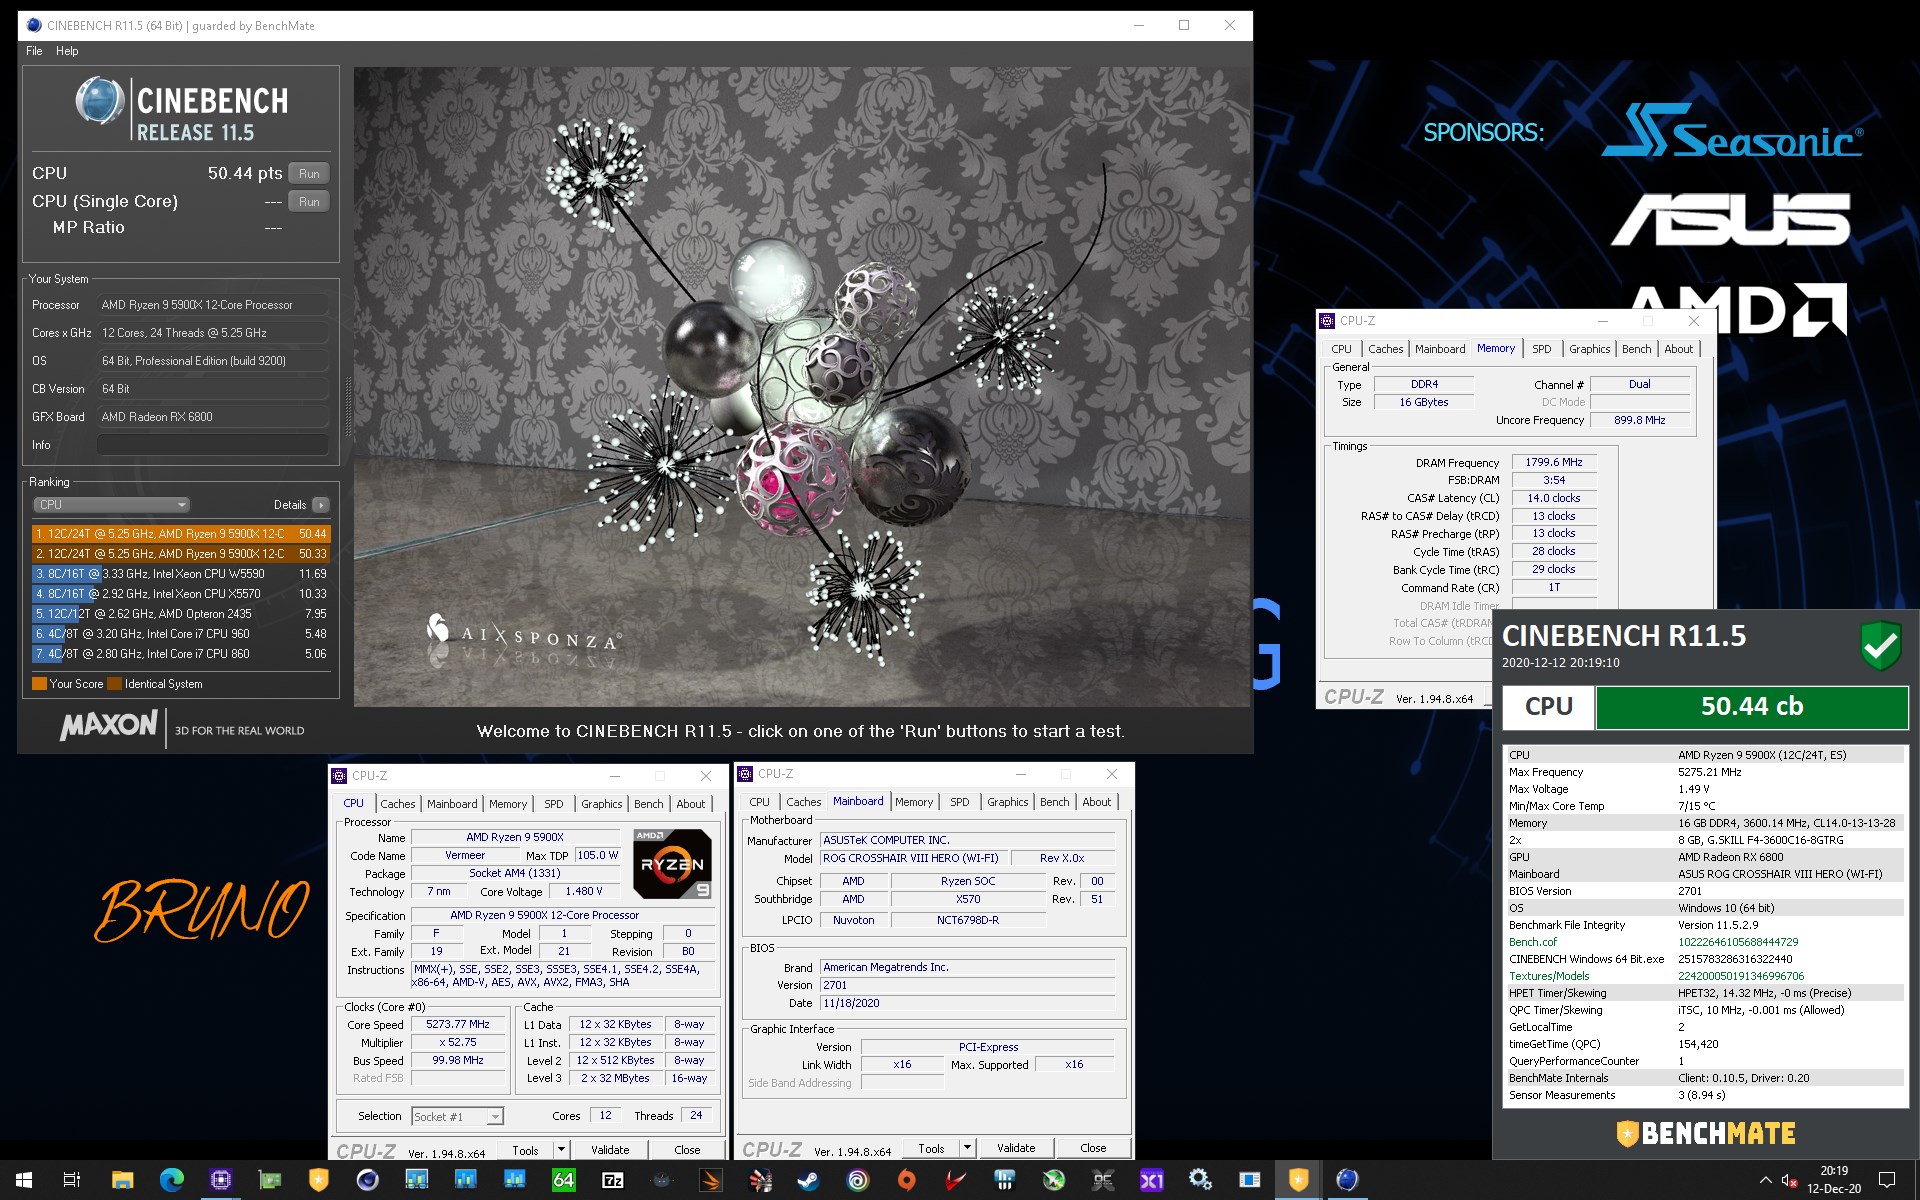Open Task View on the taskbar
Image resolution: width=1920 pixels, height=1200 pixels.
pyautogui.click(x=72, y=1180)
